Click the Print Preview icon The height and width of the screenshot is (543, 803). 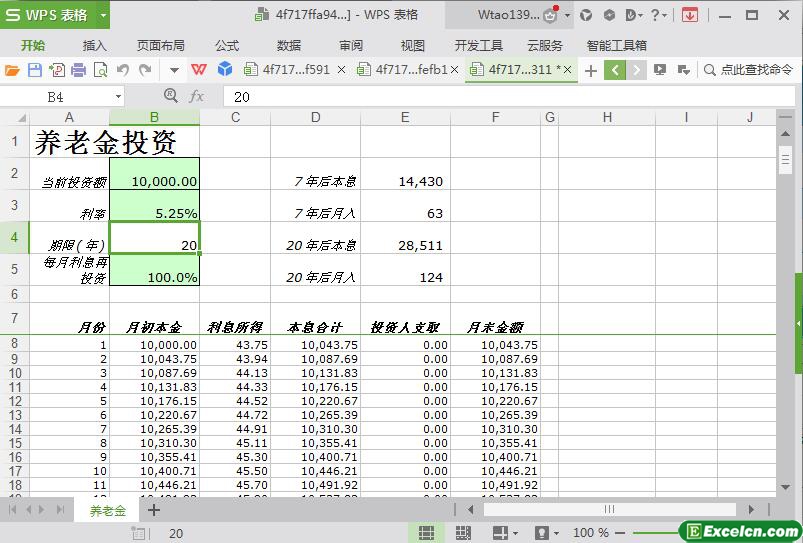tap(100, 70)
